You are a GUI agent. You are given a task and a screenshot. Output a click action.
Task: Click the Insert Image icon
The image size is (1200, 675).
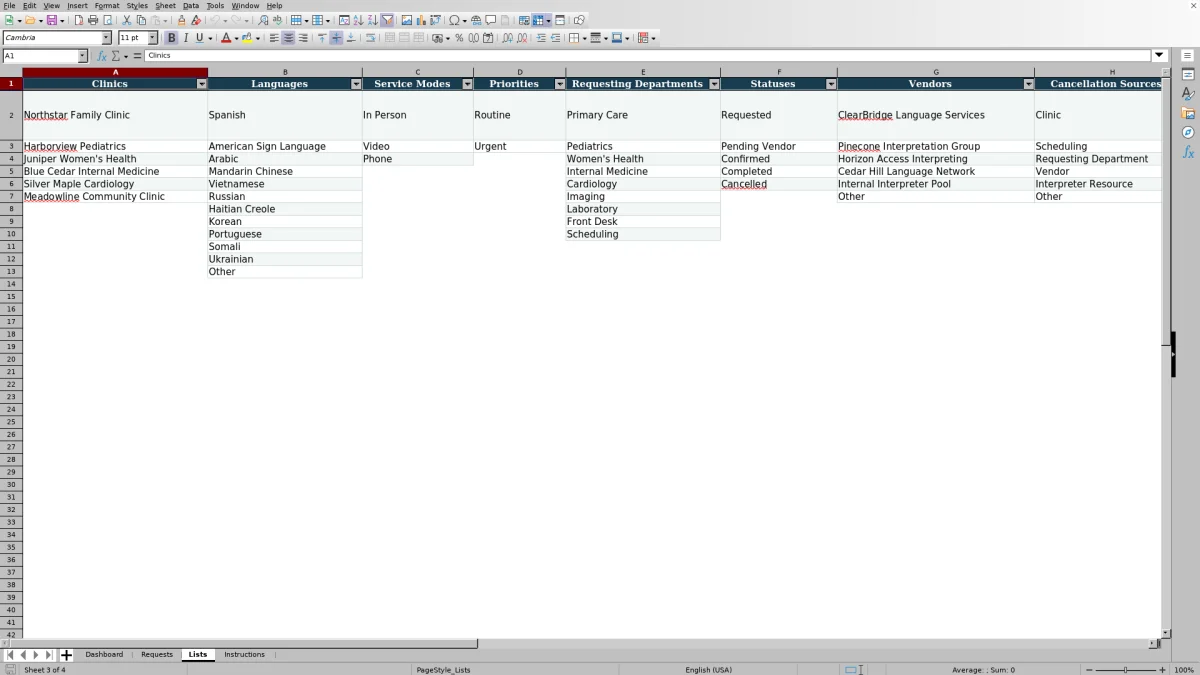click(406, 20)
